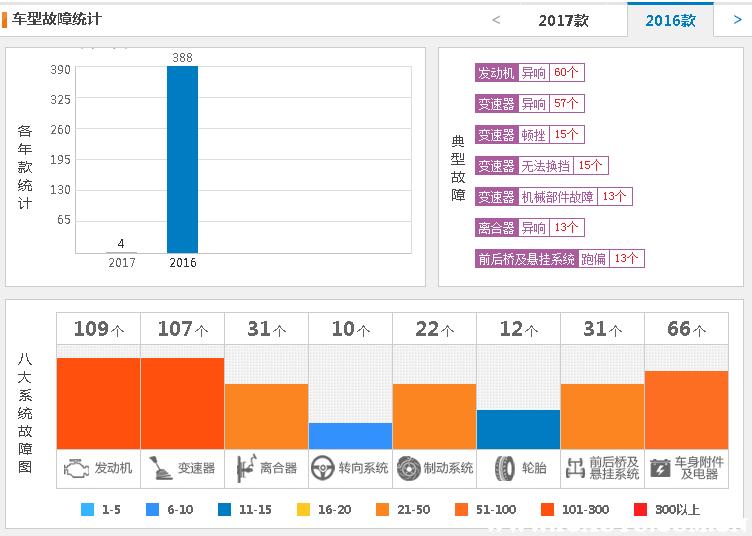
Task: Click the 101-300 legend swatch
Action: pyautogui.click(x=547, y=509)
